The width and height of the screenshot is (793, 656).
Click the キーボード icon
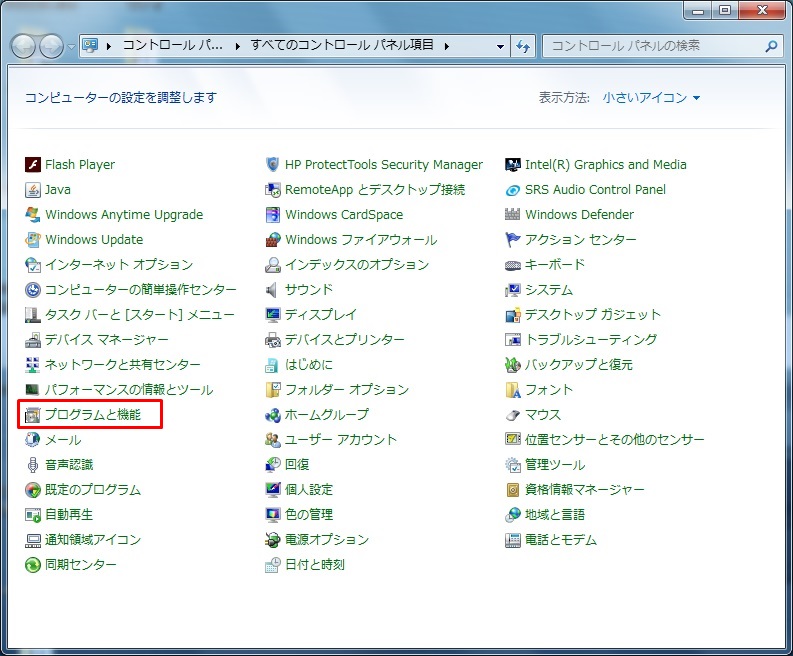(x=513, y=265)
